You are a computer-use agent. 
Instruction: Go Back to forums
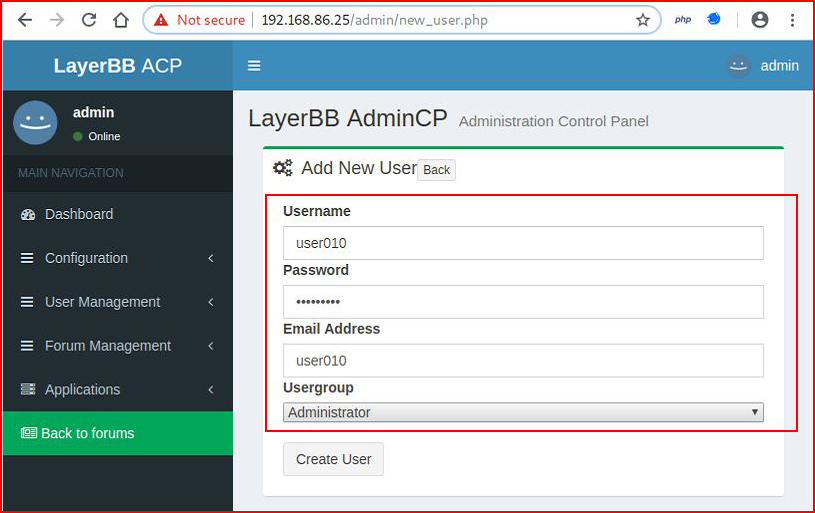(118, 433)
